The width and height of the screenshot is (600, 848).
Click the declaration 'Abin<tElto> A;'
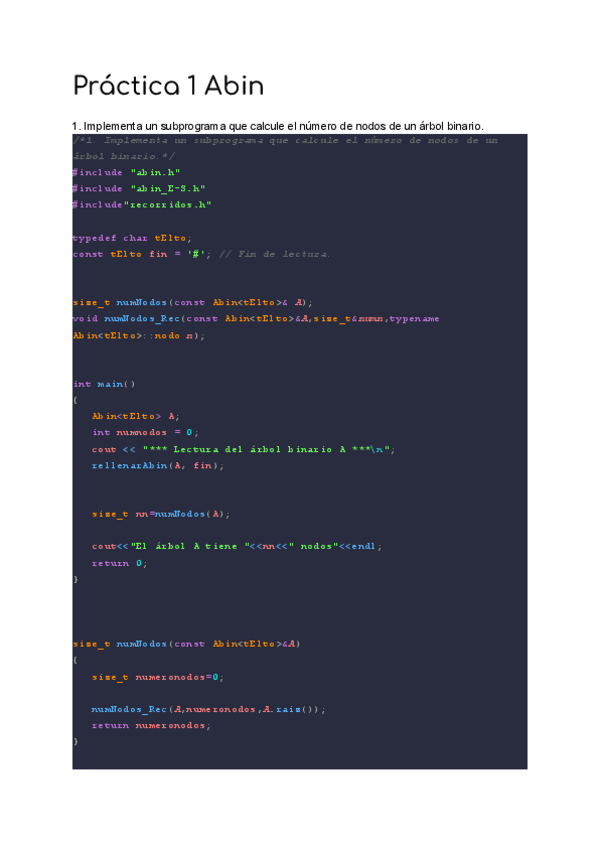(x=136, y=416)
